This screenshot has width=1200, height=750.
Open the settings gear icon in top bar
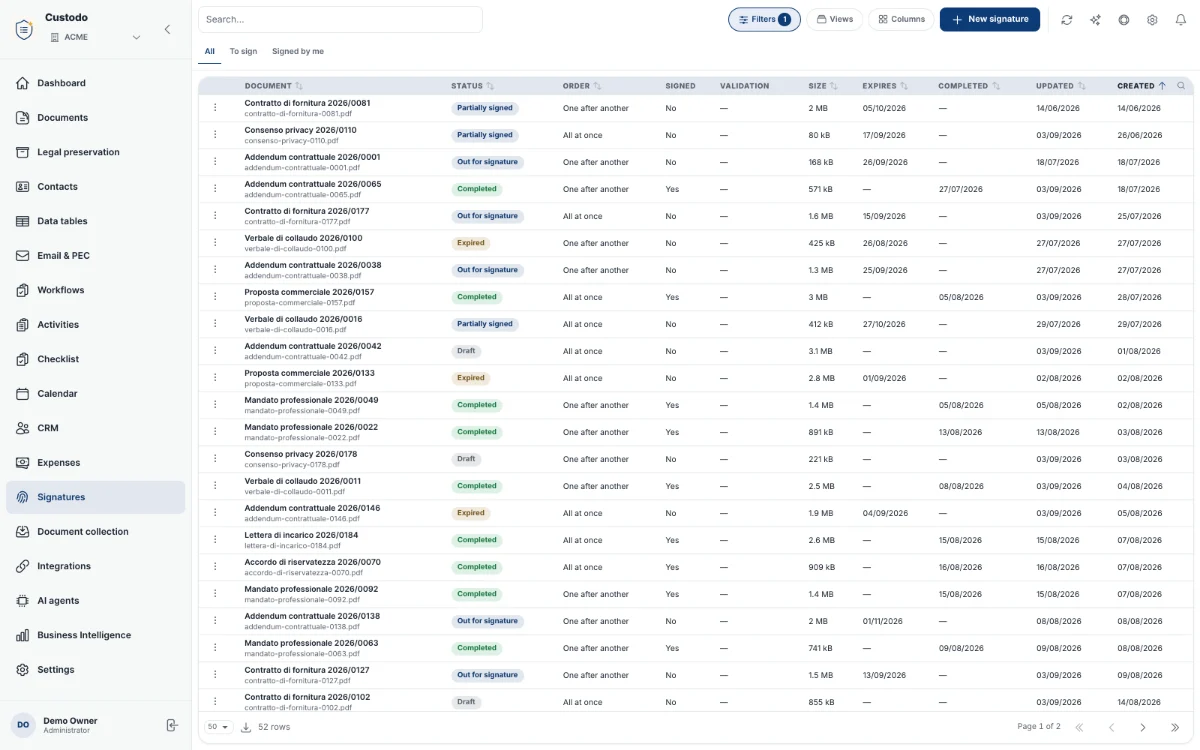[1152, 20]
